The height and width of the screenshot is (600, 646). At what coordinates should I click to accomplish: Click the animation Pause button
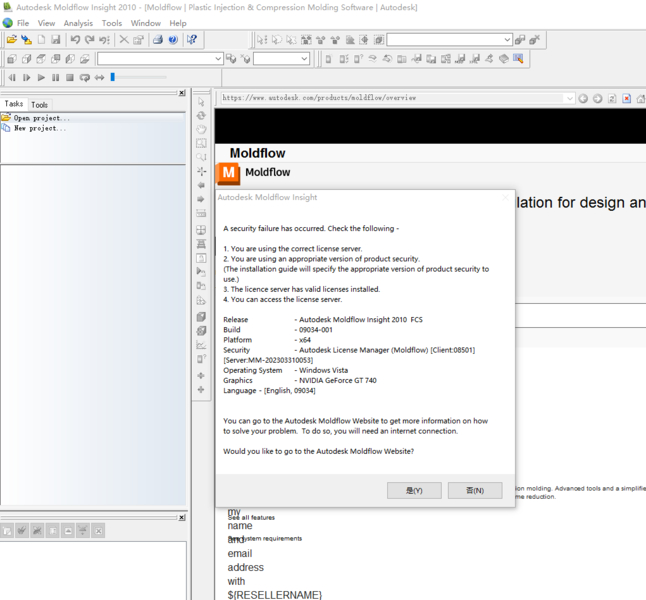click(55, 77)
